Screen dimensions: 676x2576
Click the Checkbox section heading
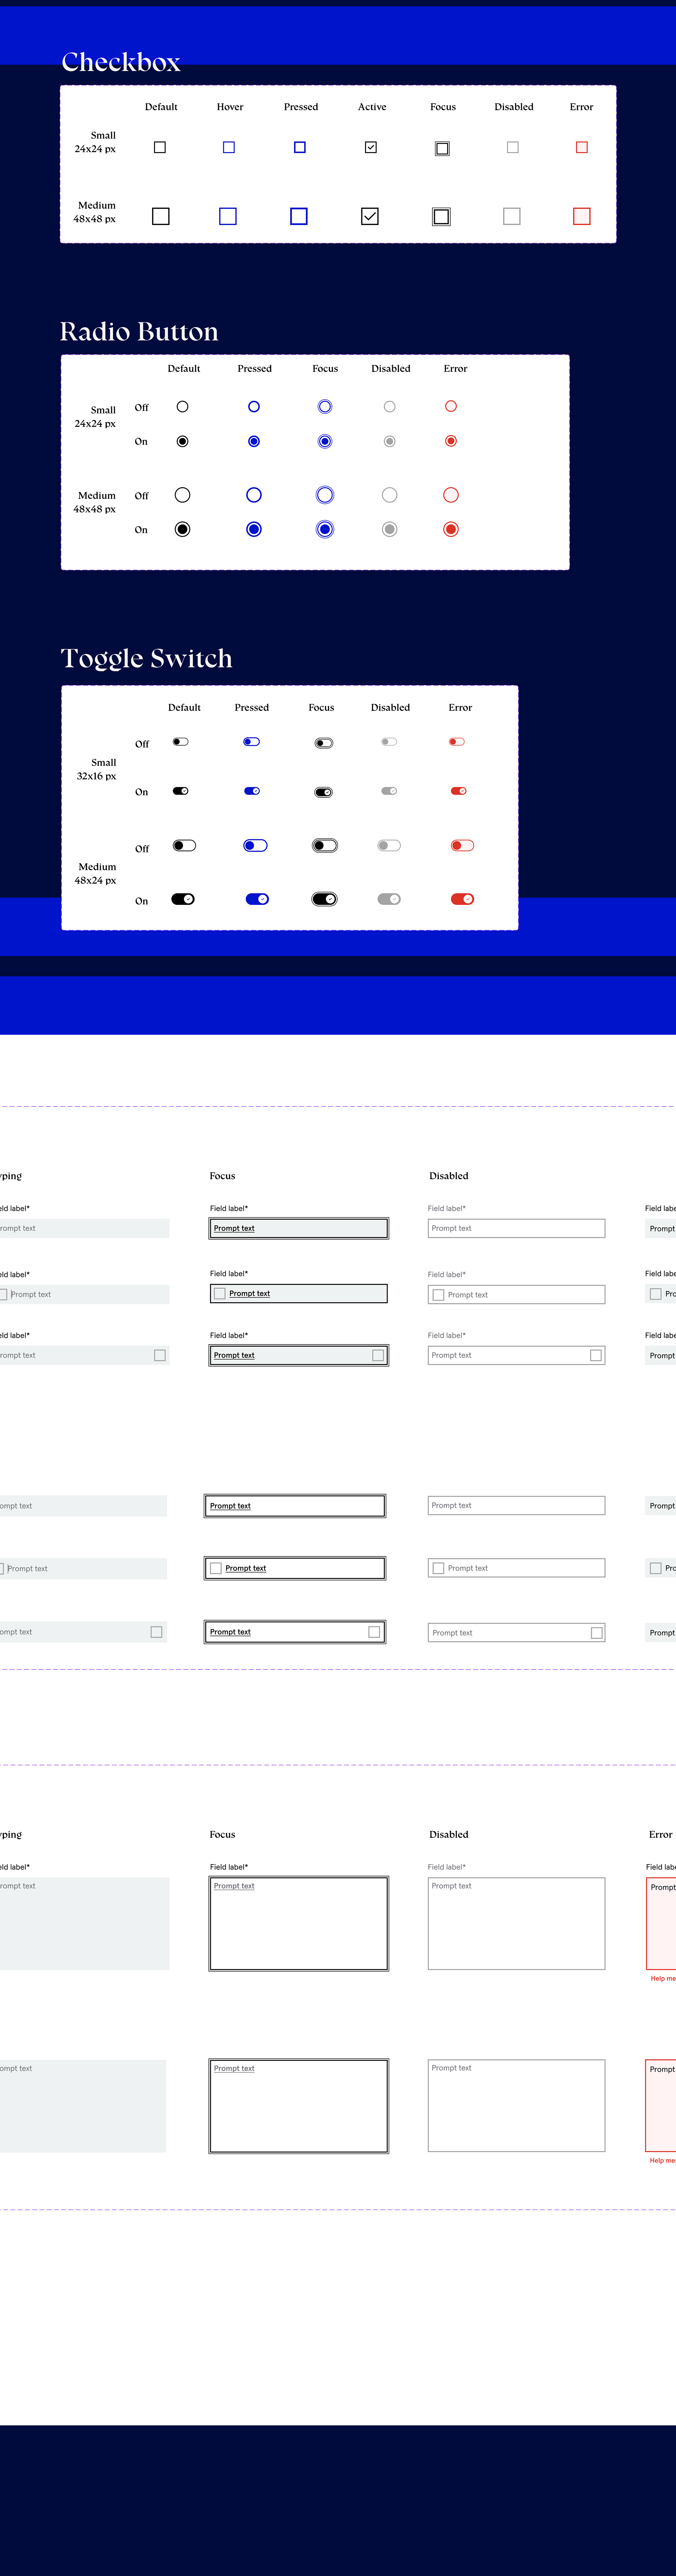coord(121,62)
